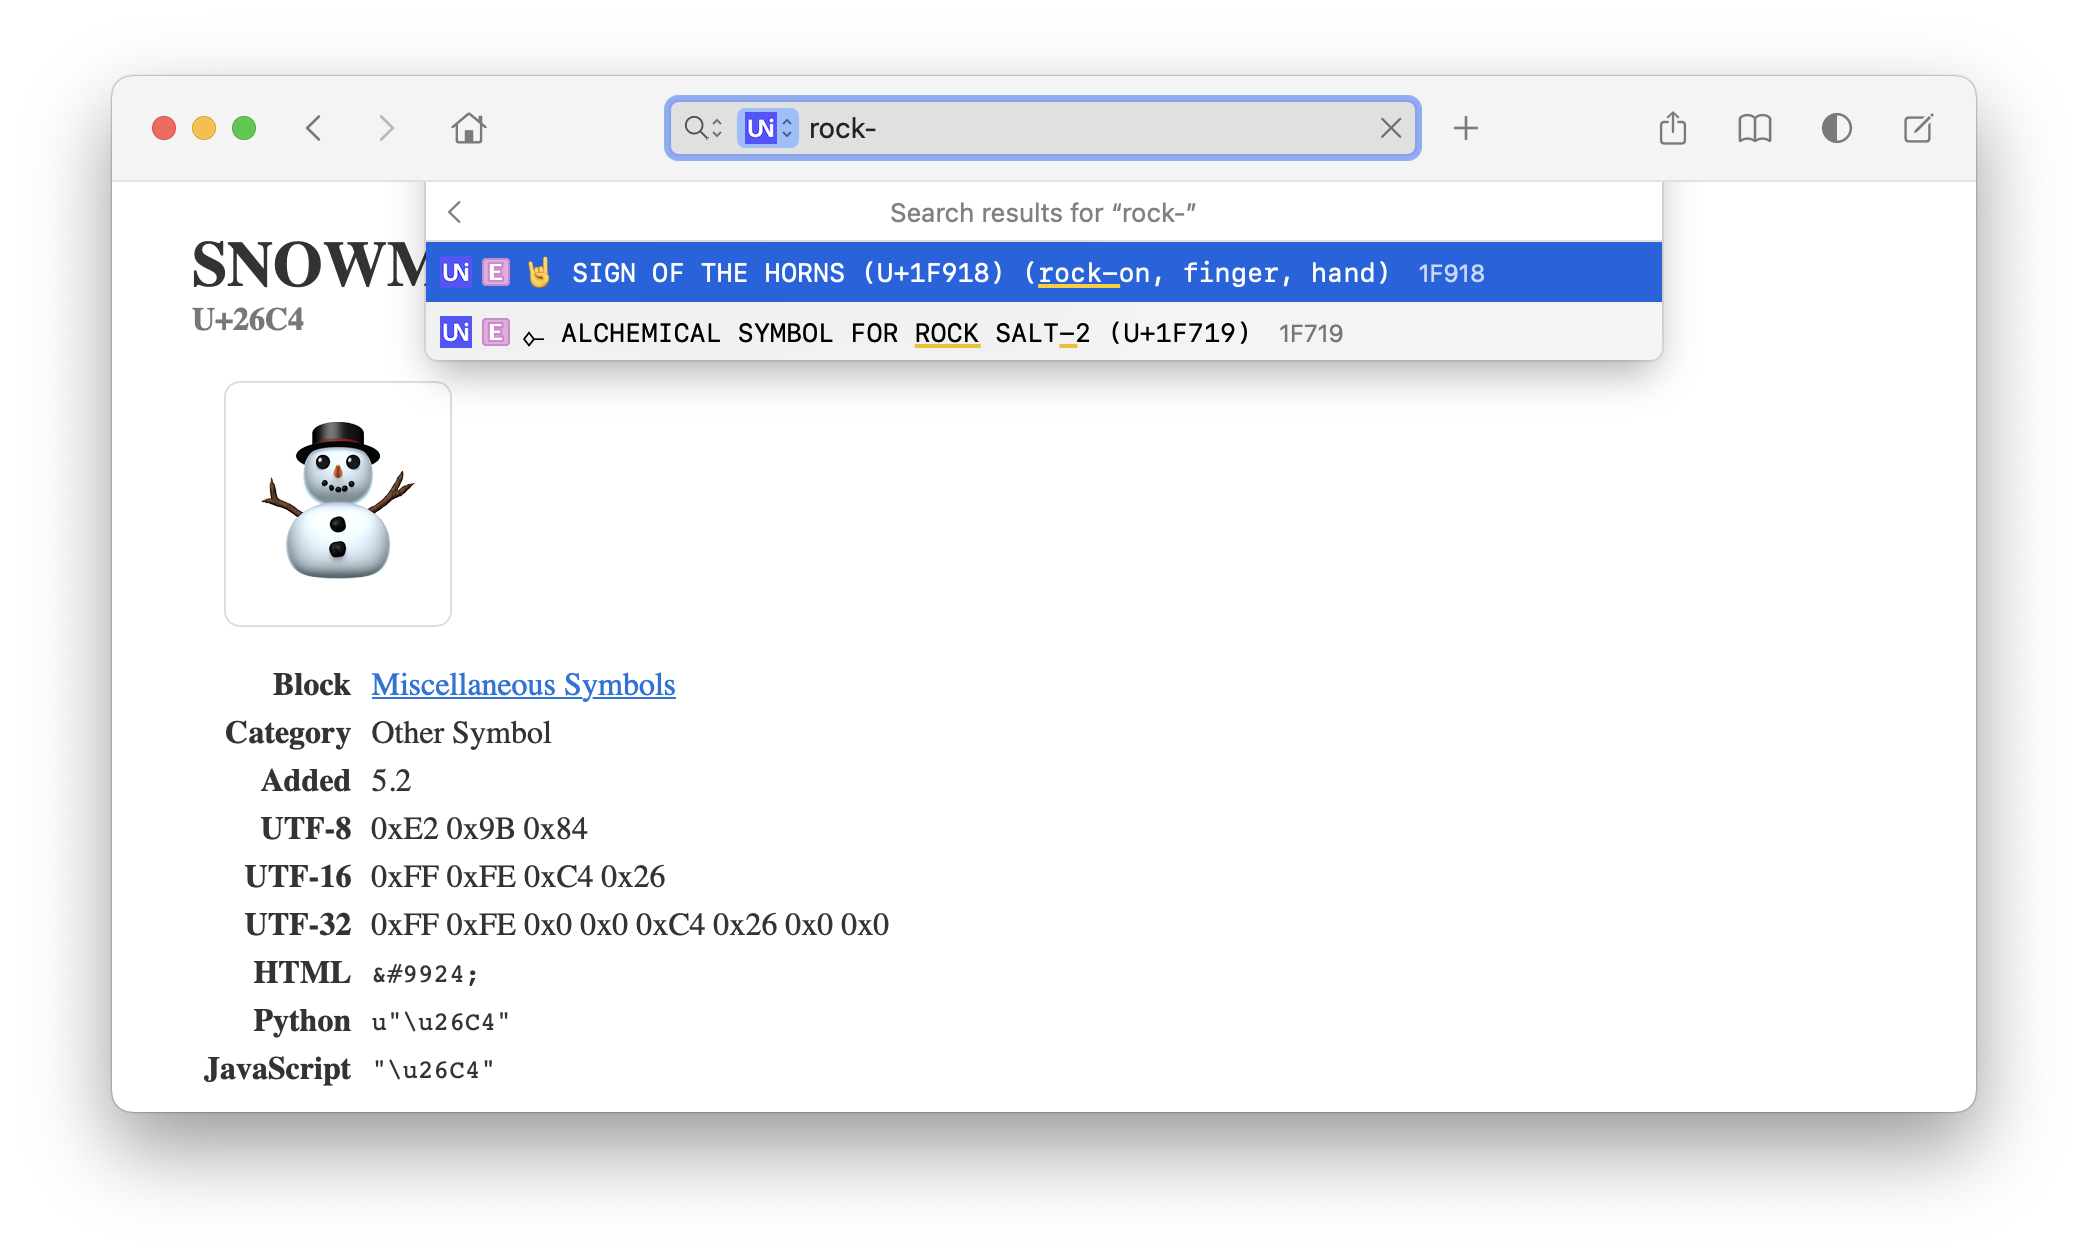Clear the search field text
This screenshot has width=2088, height=1260.
(1391, 128)
